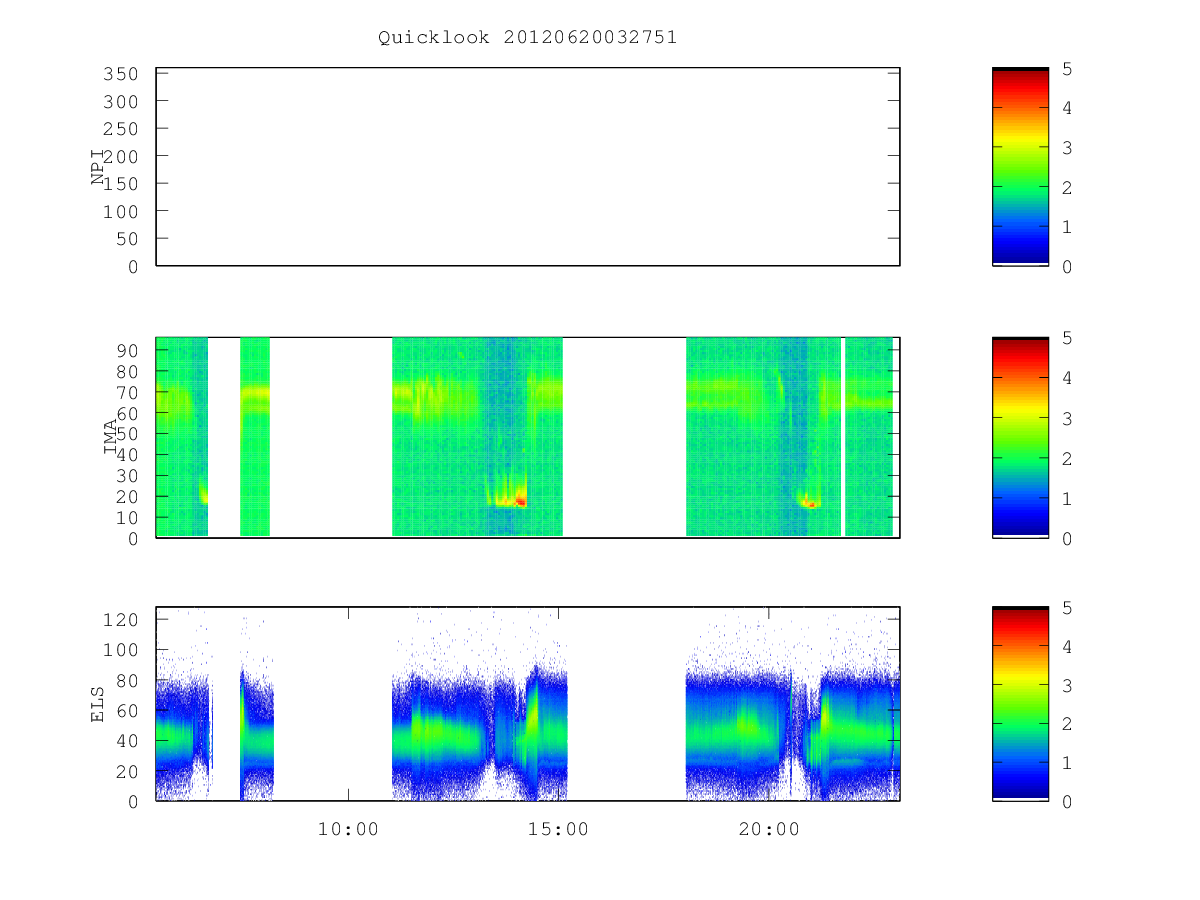The height and width of the screenshot is (900, 1200).
Task: Click the 20:00 time axis label
Action: coord(768,829)
